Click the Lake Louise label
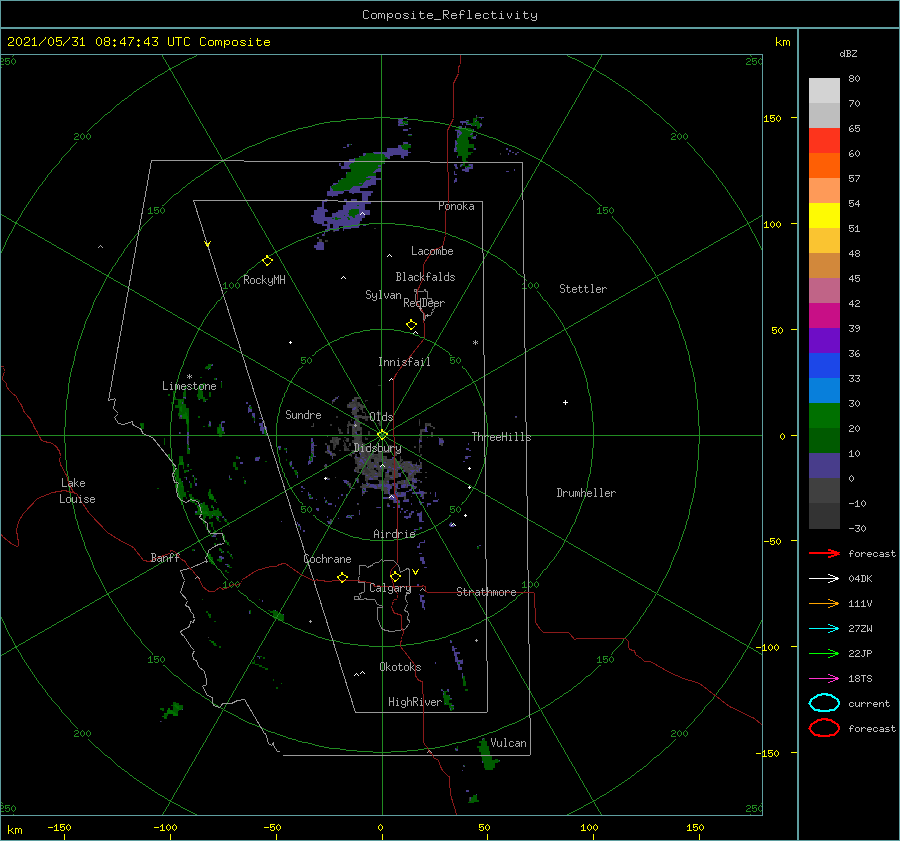 [77, 491]
